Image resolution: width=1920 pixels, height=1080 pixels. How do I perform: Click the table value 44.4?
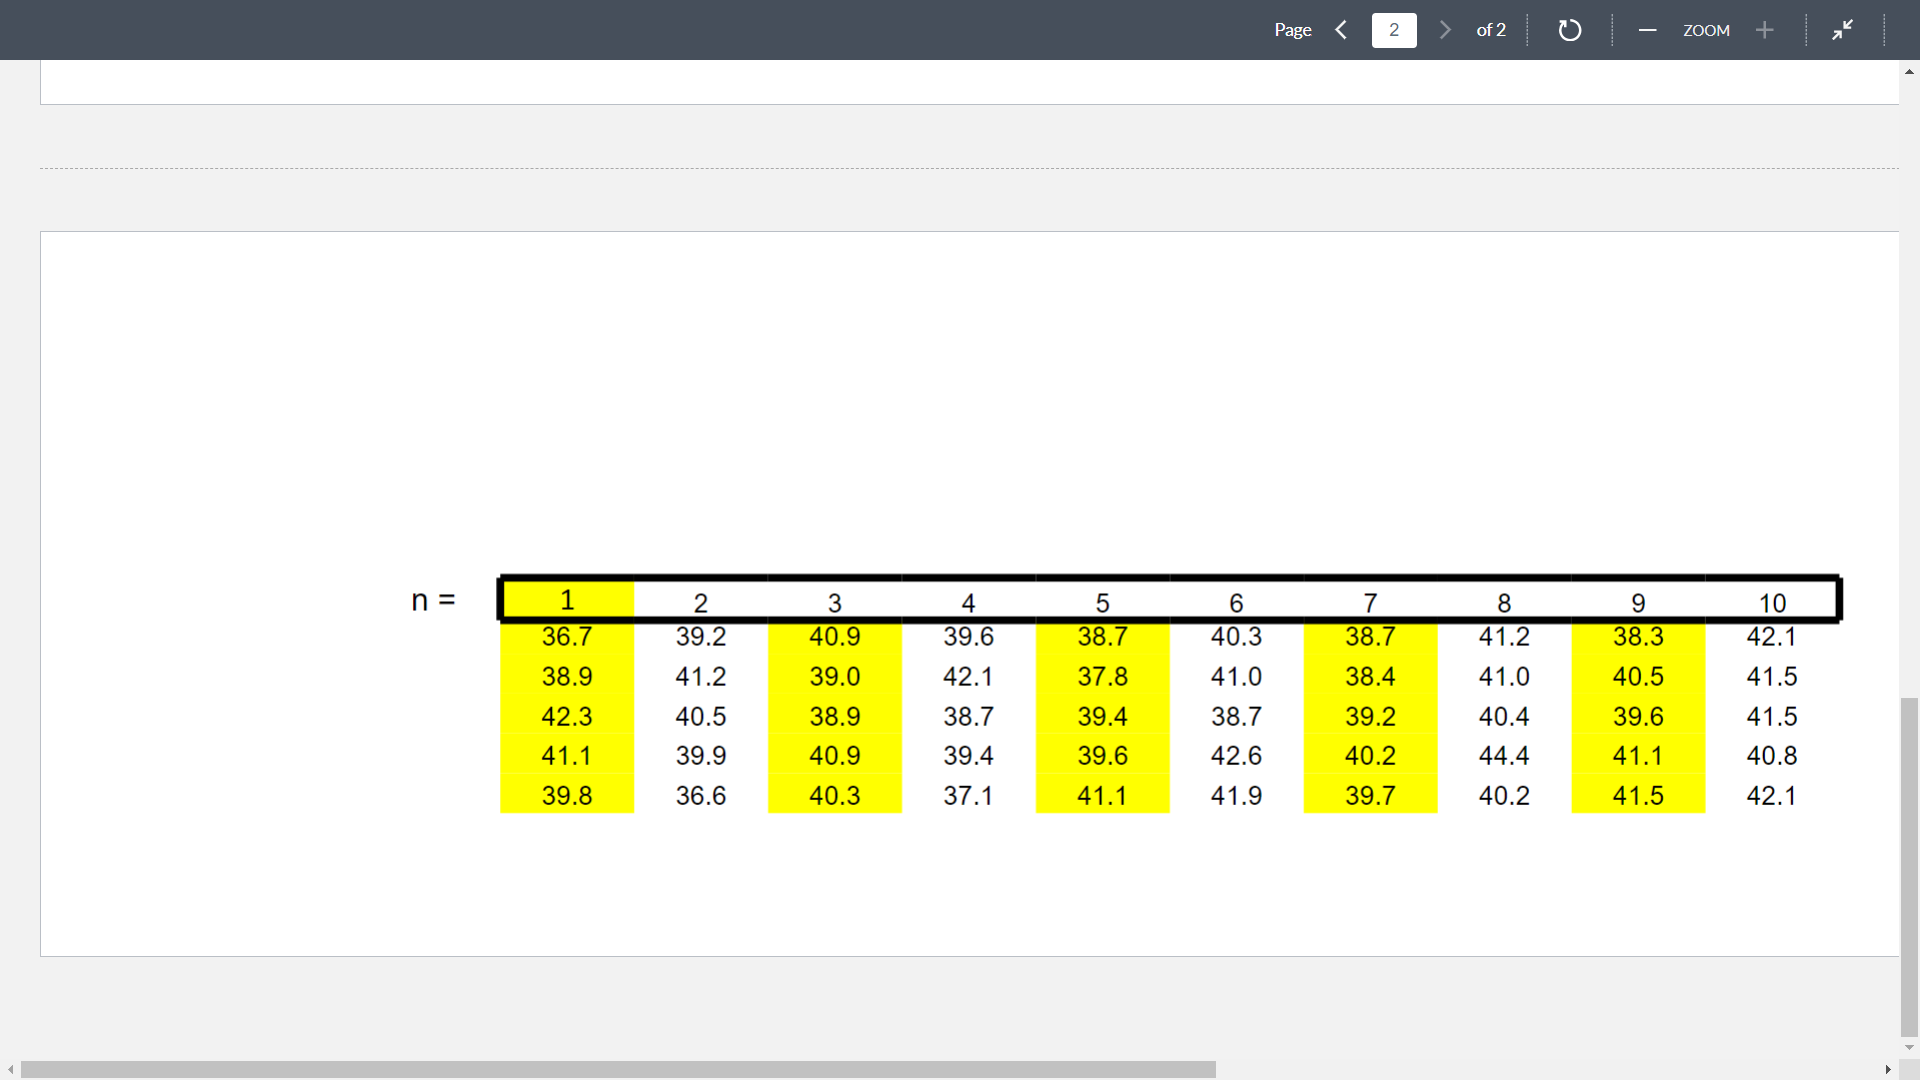point(1504,756)
